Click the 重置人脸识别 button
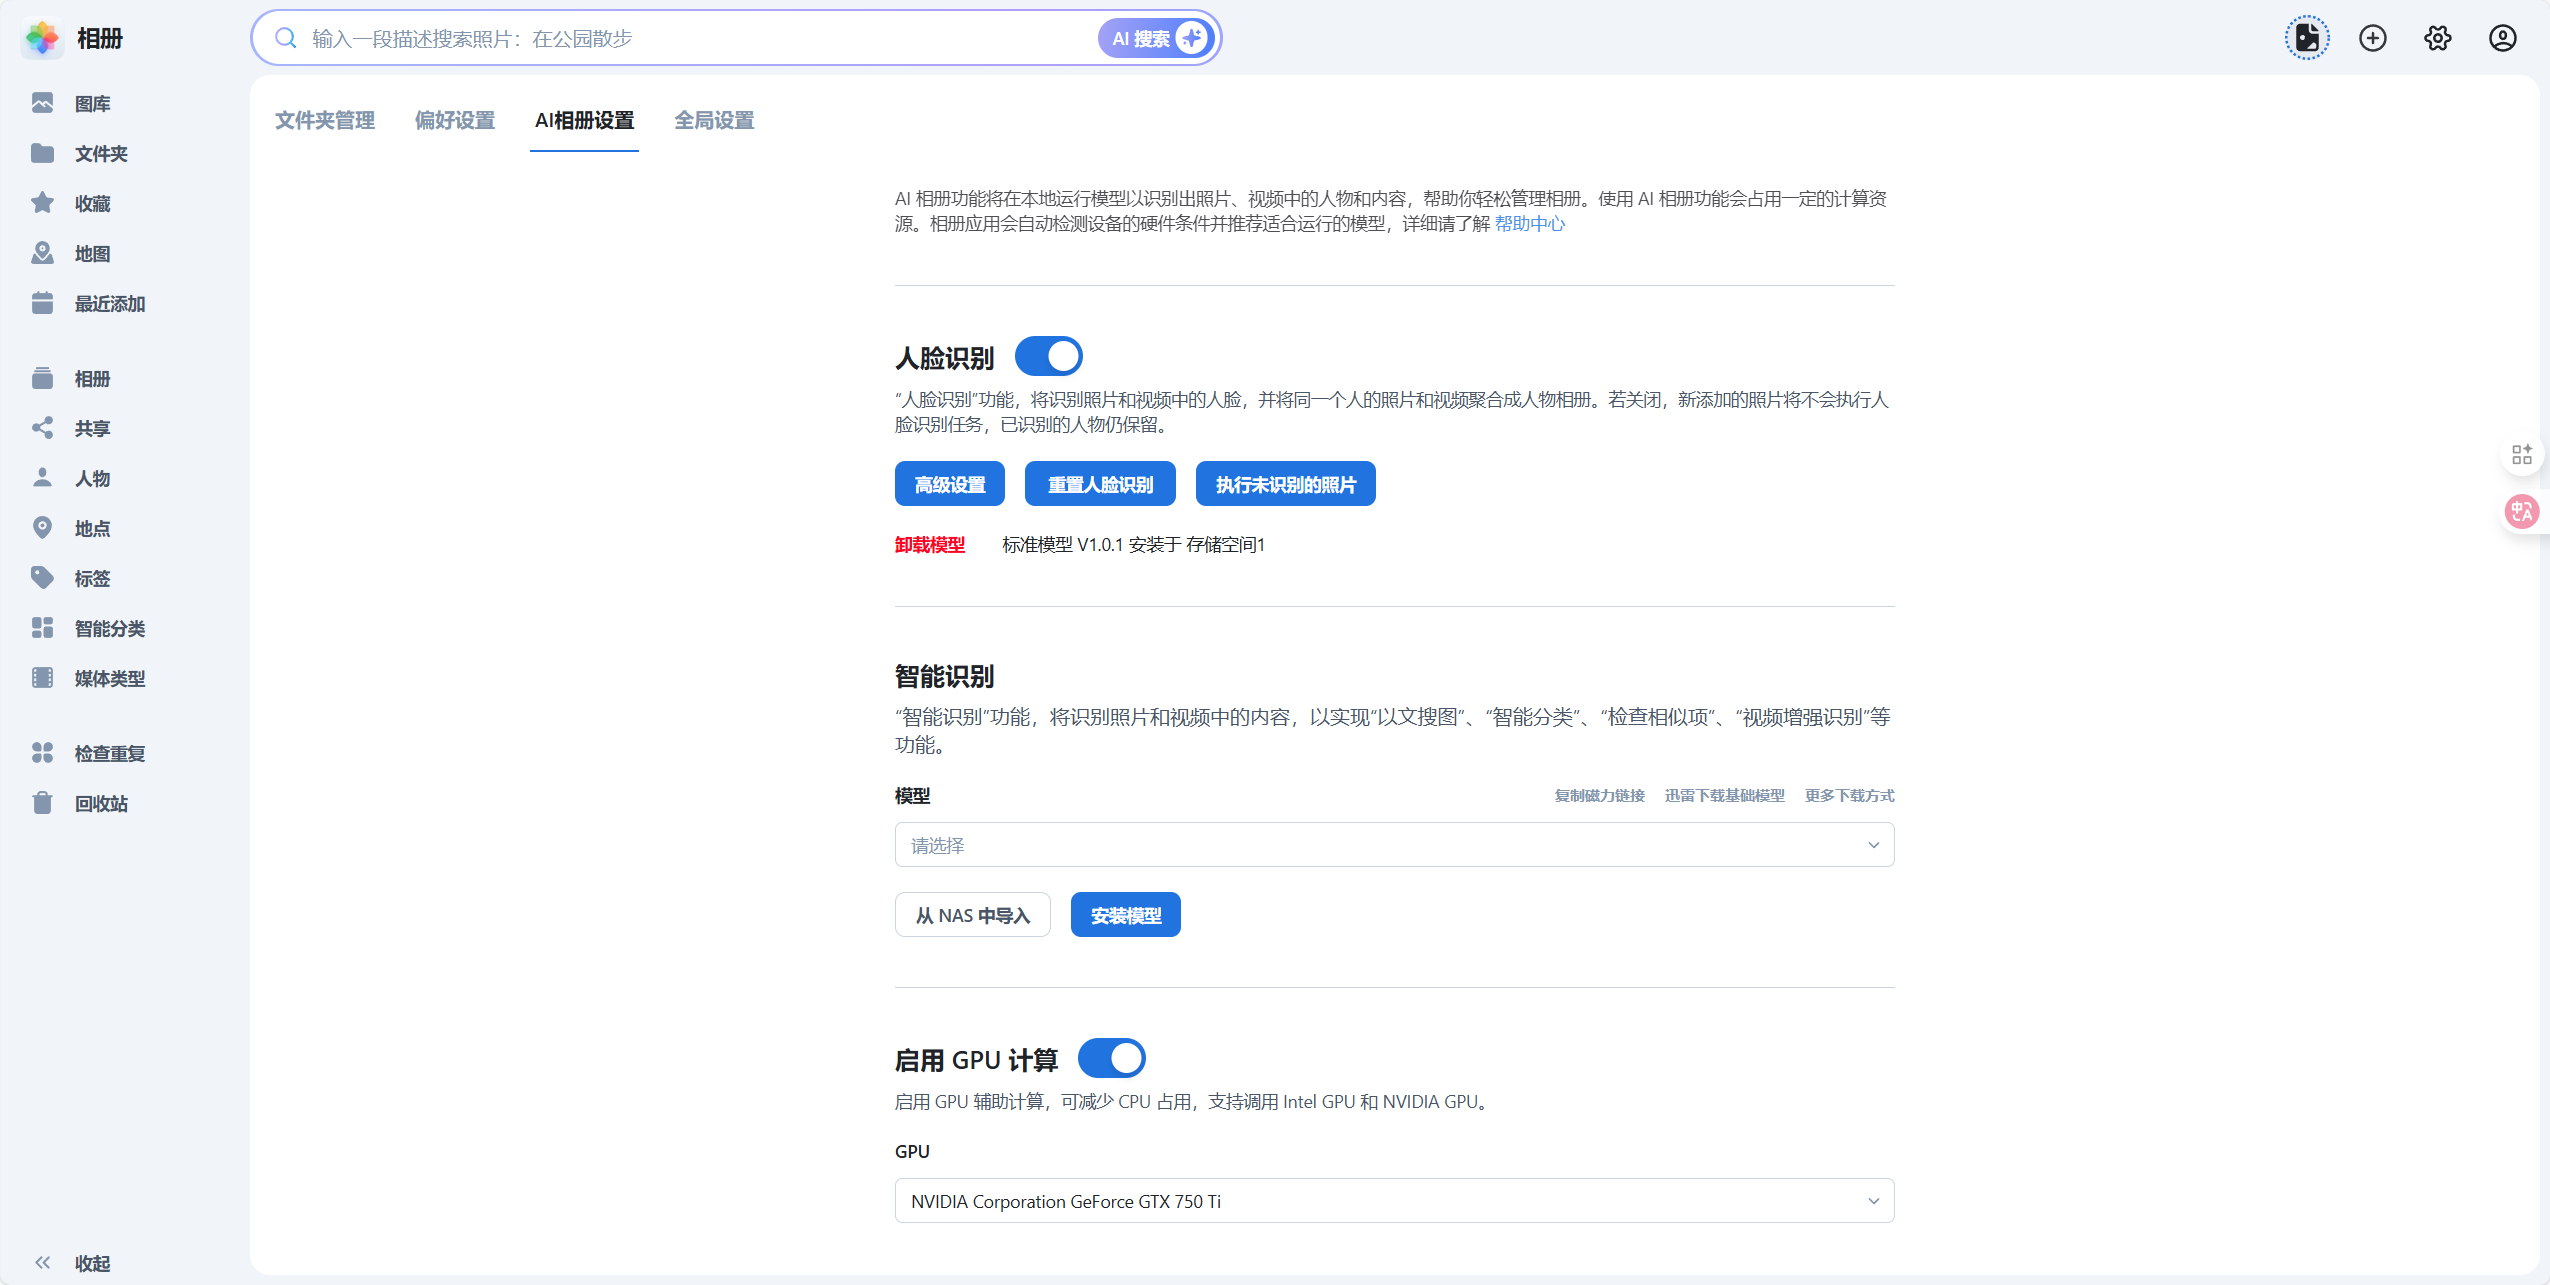The image size is (2550, 1285). pos(1100,484)
